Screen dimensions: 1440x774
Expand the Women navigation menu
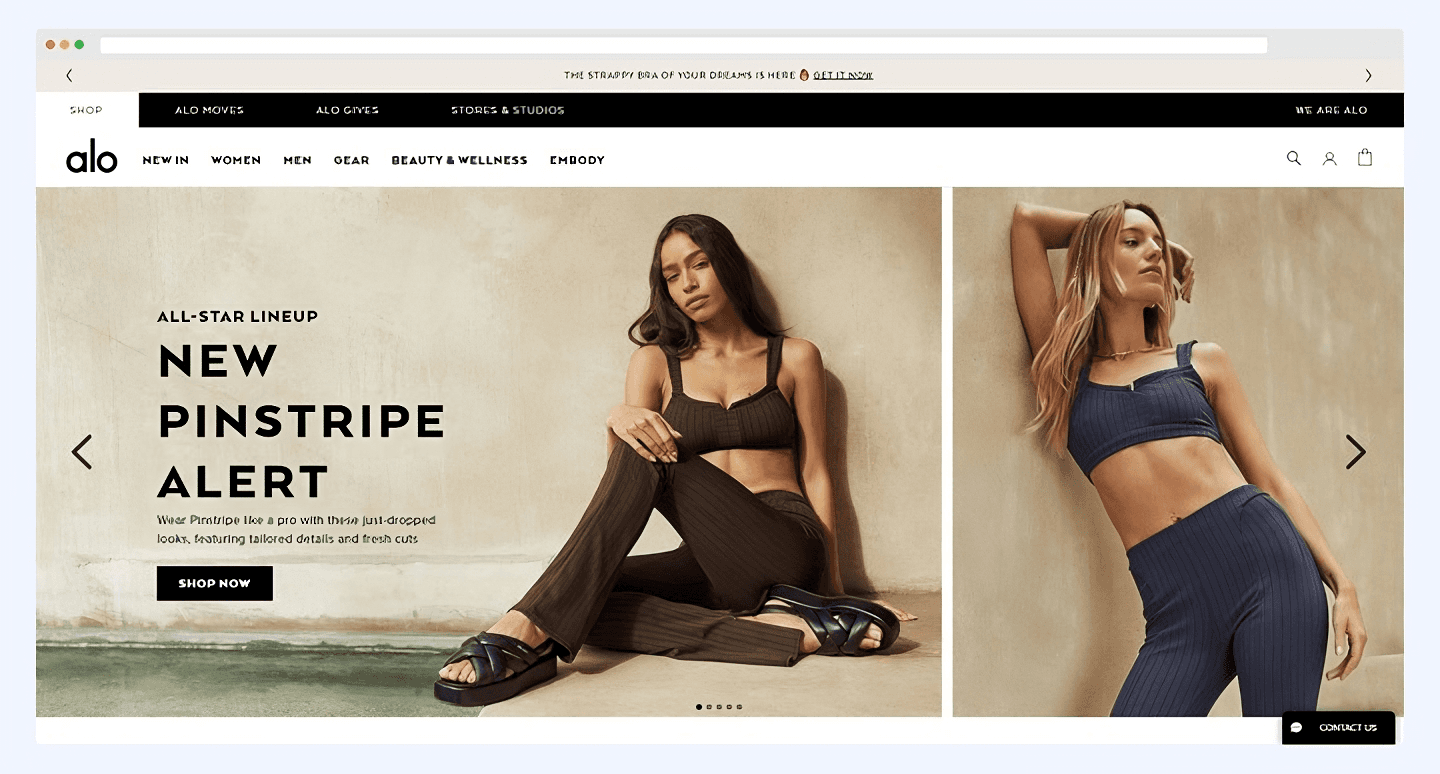[236, 160]
